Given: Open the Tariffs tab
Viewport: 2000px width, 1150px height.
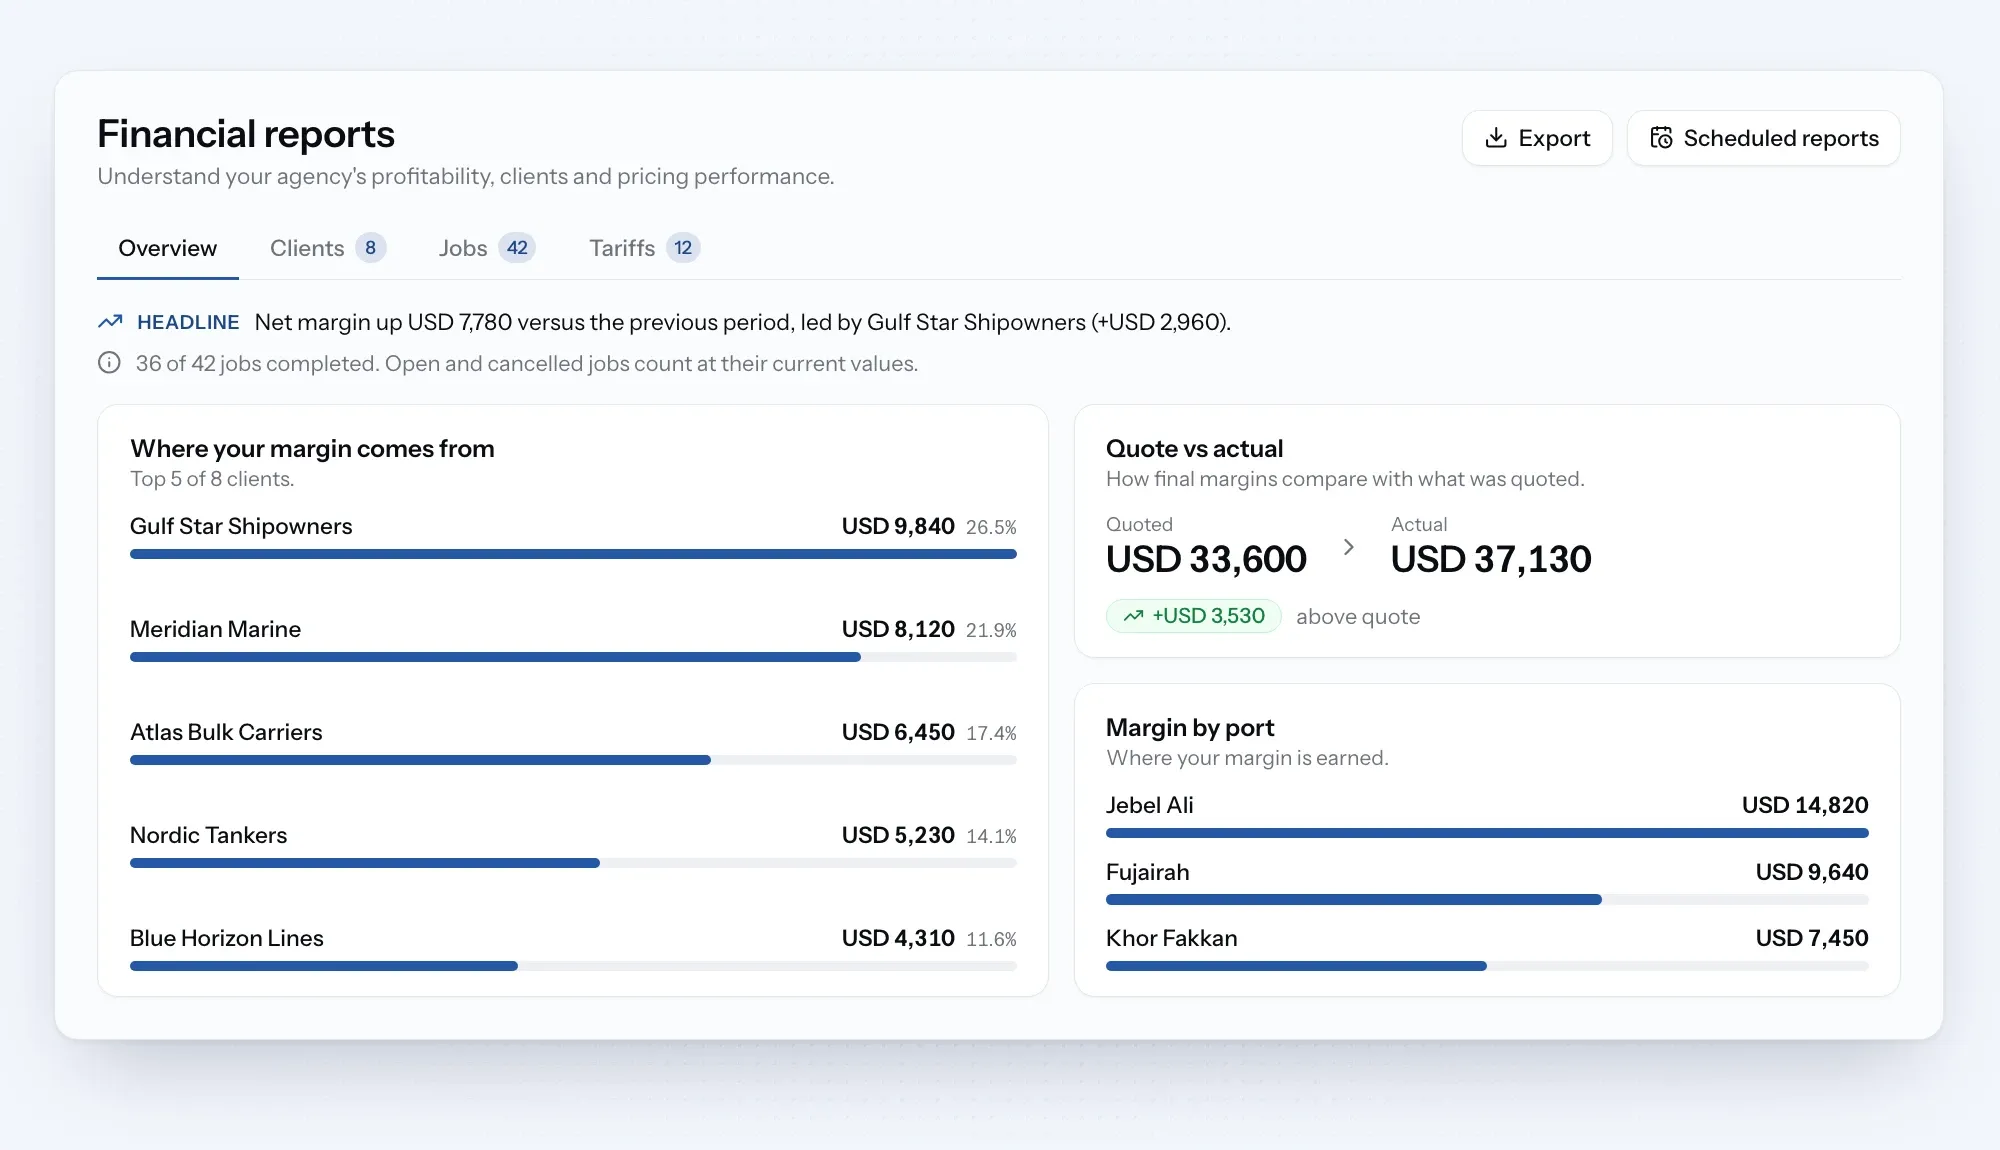Looking at the screenshot, I should pos(644,248).
